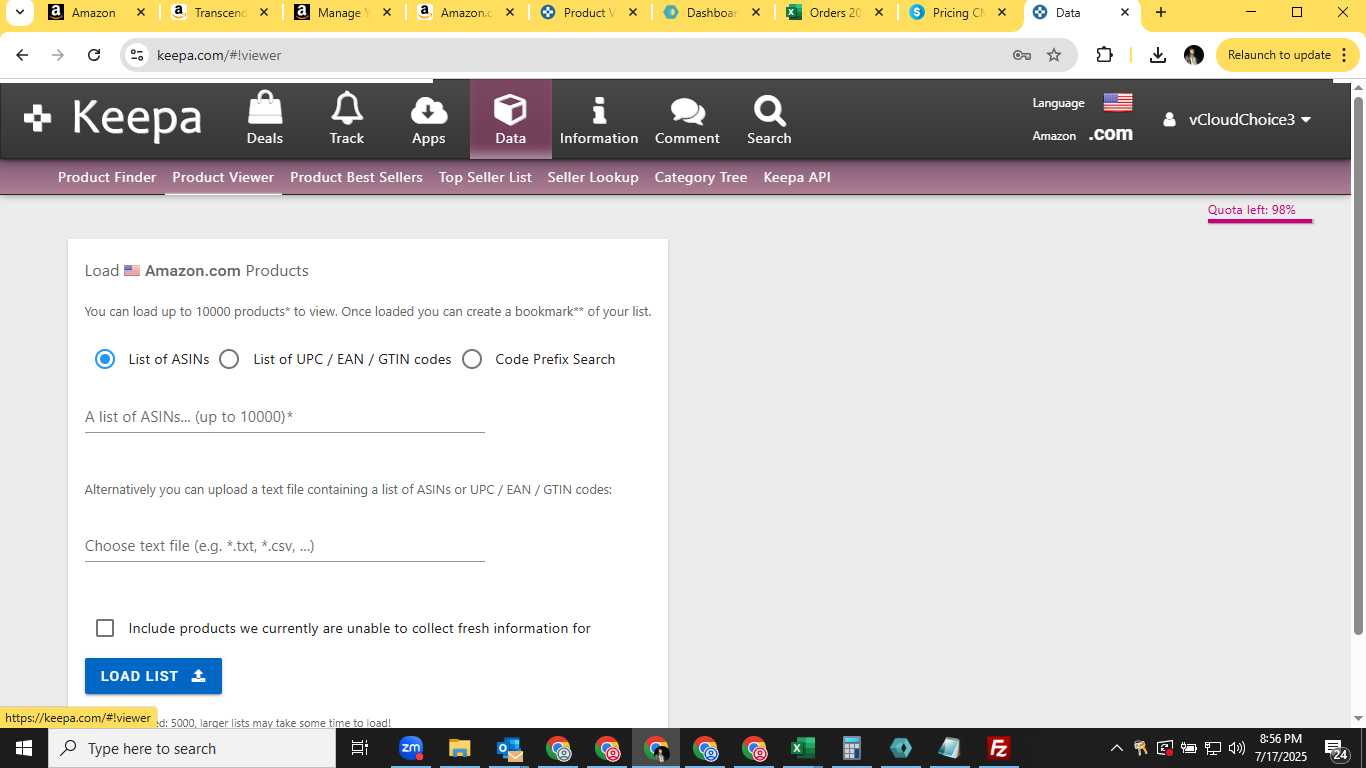Open the Keepa API tab
This screenshot has height=768, width=1366.
797,177
